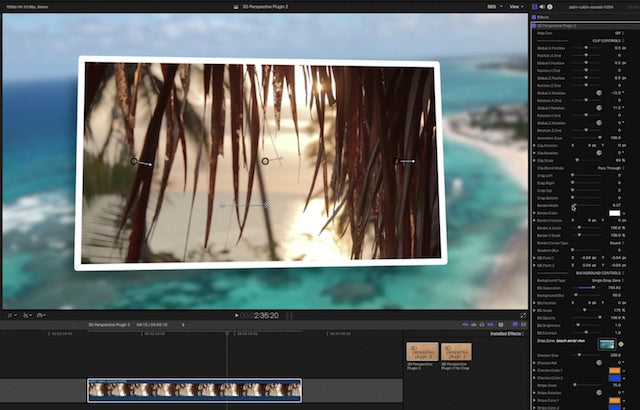Image resolution: width=640 pixels, height=410 pixels.
Task: Click the video inspector icon
Action: (534, 6)
